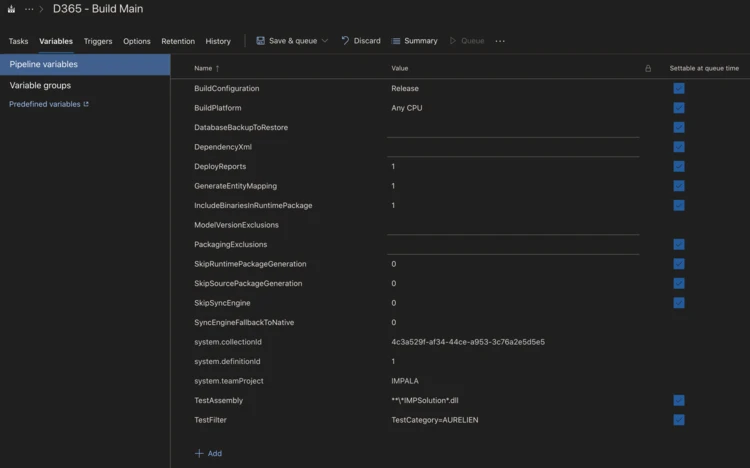Toggle the TestFilter queue time checkbox
750x468 pixels.
(679, 420)
